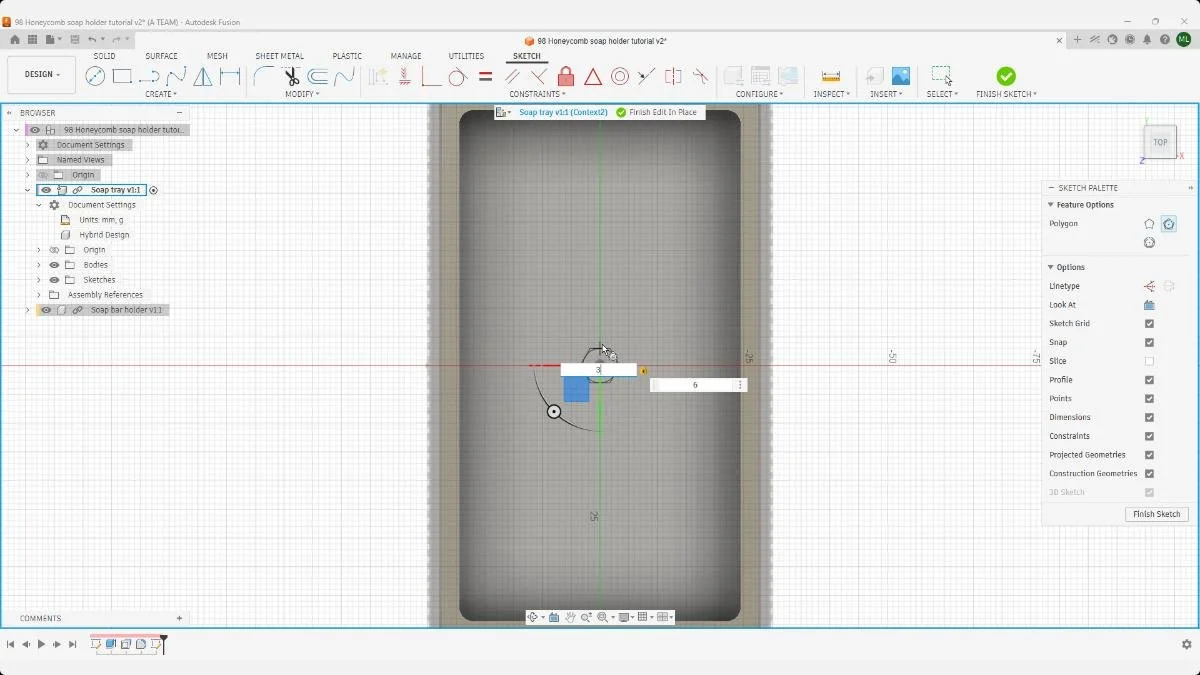Viewport: 1200px width, 675px height.
Task: Switch to the PLASTIC tab
Action: point(347,56)
